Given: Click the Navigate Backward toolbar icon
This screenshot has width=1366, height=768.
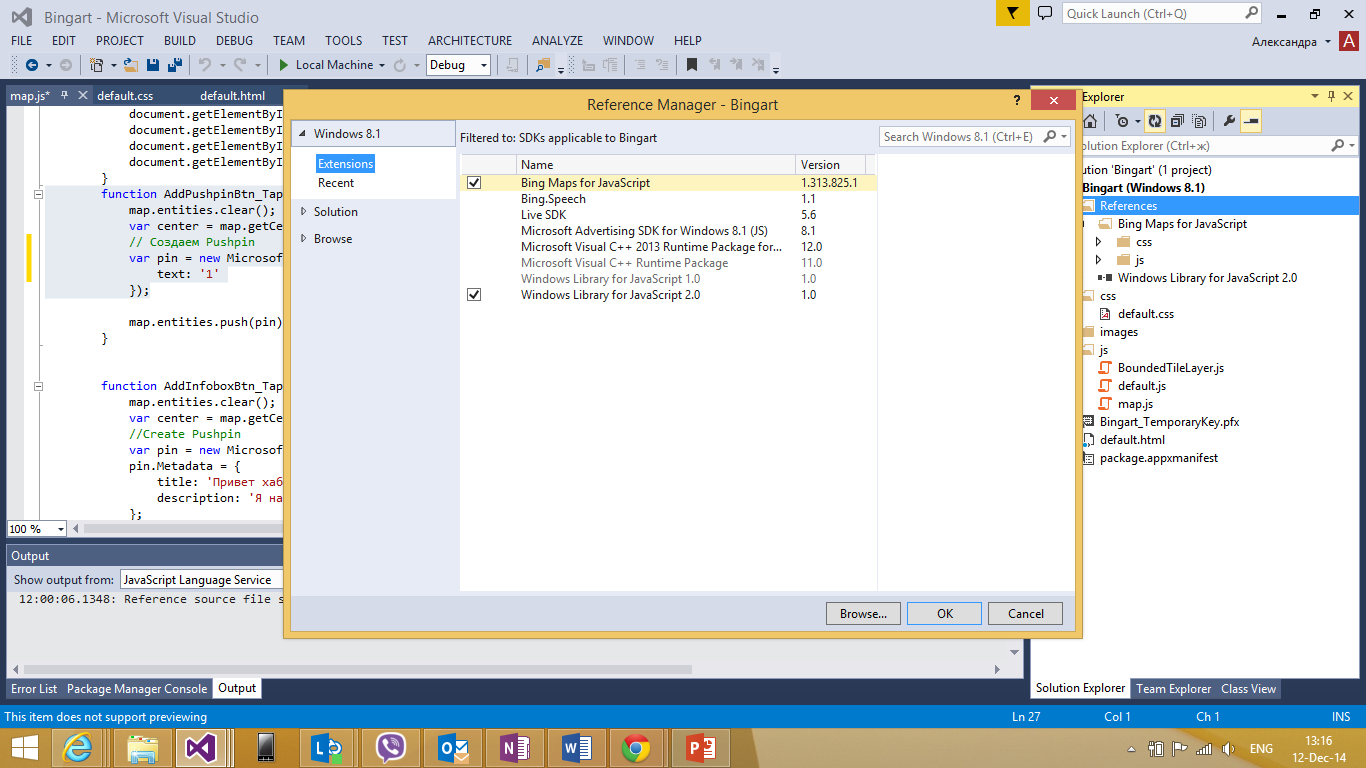Looking at the screenshot, I should click(31, 65).
